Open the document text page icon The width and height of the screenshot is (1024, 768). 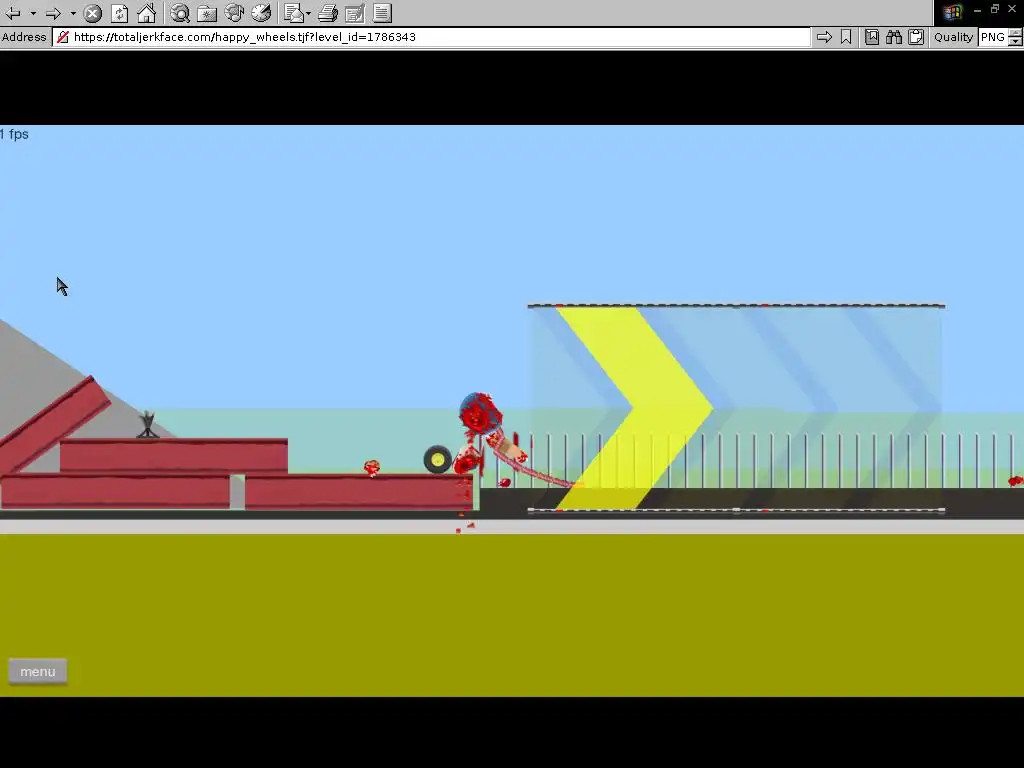383,13
